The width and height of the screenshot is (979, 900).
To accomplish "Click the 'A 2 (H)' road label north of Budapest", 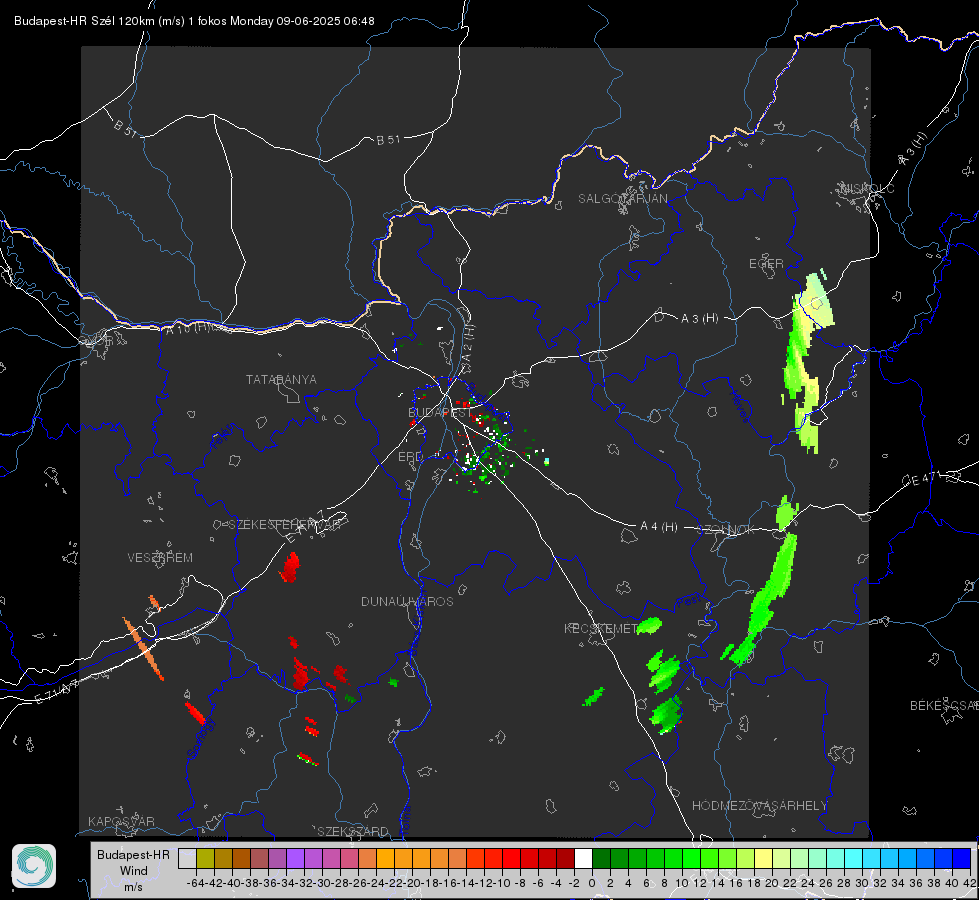I will click(x=468, y=342).
